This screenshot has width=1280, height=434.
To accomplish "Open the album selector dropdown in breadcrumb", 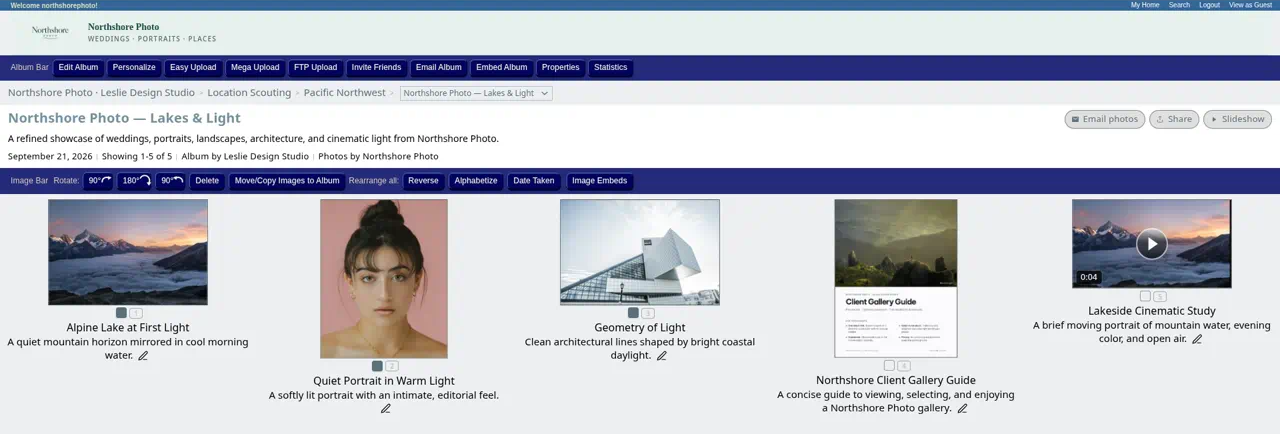I will click(476, 93).
